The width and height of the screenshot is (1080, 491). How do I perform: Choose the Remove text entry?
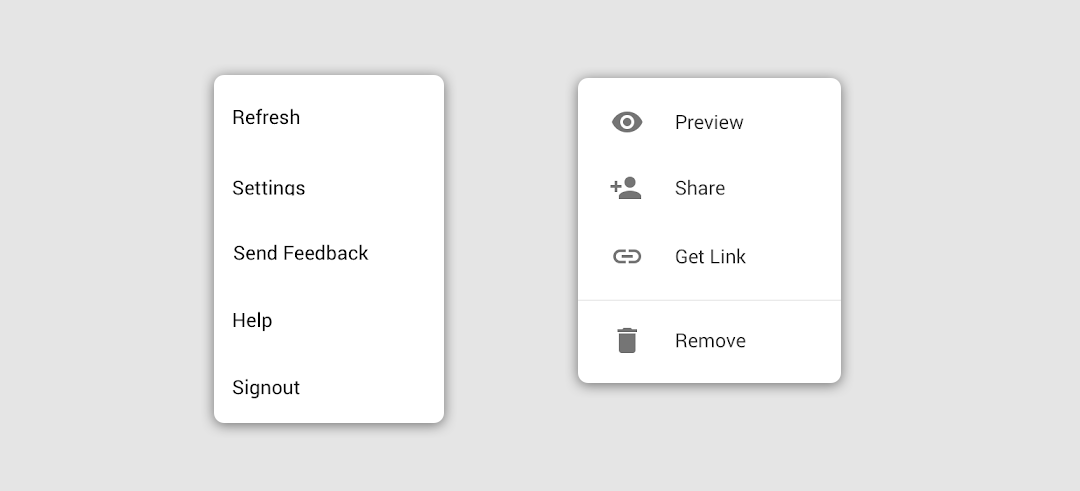point(710,340)
